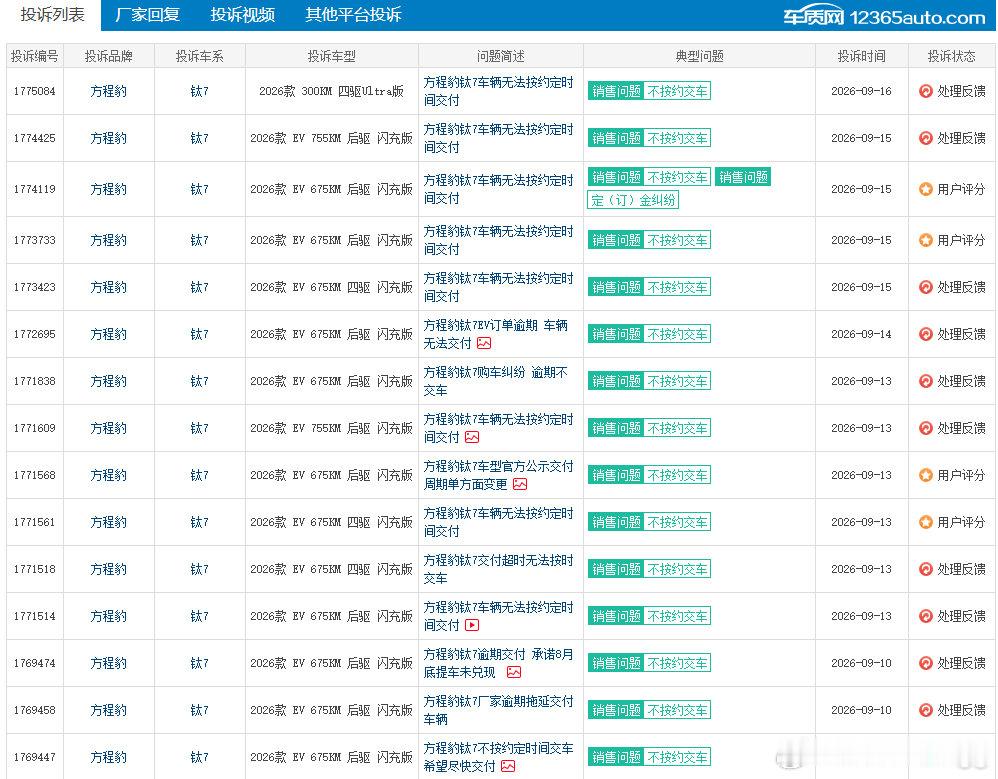The width and height of the screenshot is (998, 779).
Task: Open complaint 方程豹钛7厂家逾期拖延交付车辆
Action: pos(498,710)
